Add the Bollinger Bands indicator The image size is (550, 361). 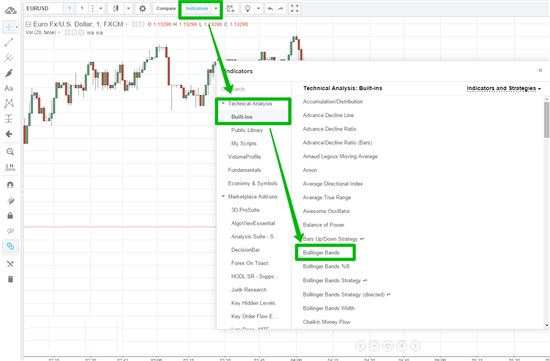coord(321,253)
